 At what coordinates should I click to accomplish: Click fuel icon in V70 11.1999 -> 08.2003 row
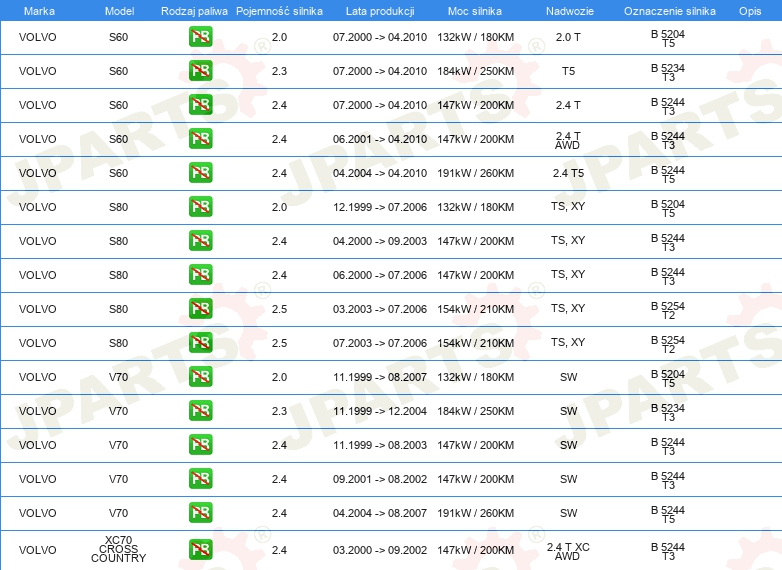pos(200,444)
